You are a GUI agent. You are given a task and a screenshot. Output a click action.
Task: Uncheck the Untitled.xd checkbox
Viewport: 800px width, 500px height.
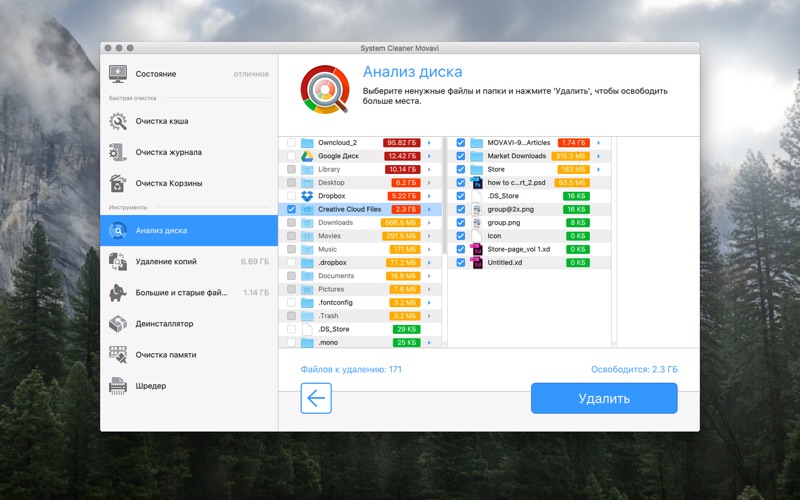coord(461,263)
